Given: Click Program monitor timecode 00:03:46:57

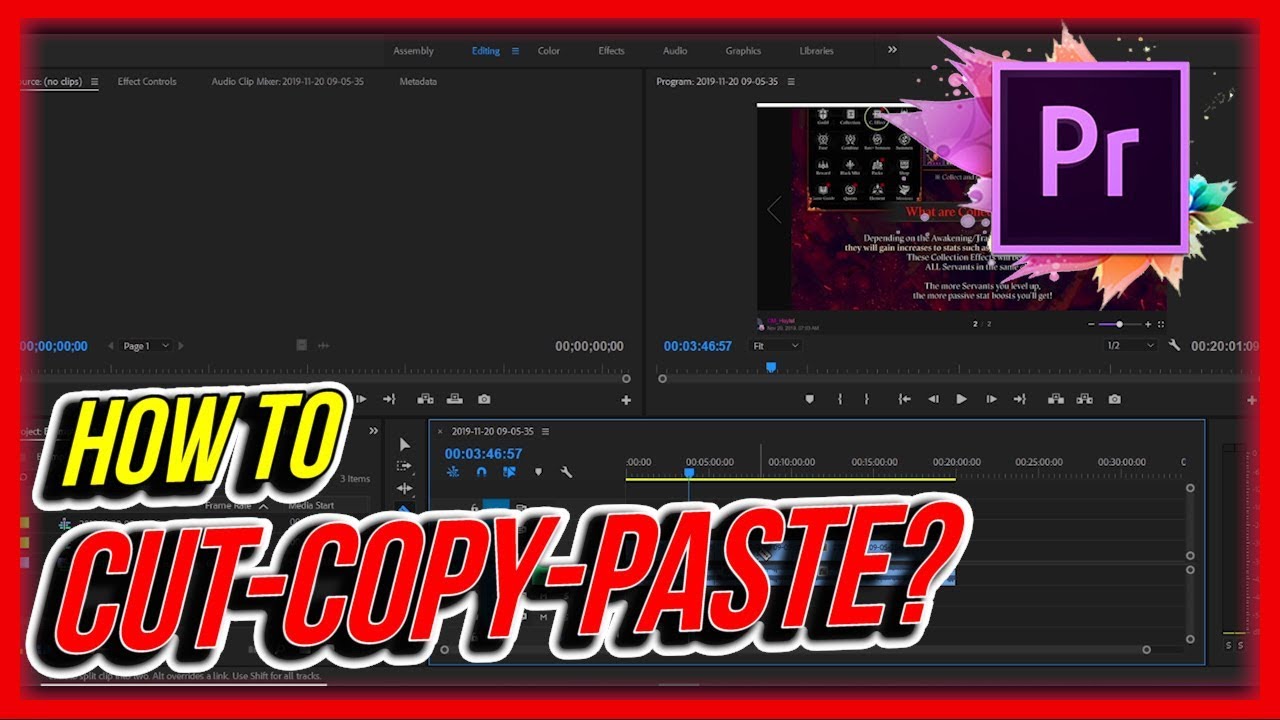Looking at the screenshot, I should (698, 346).
